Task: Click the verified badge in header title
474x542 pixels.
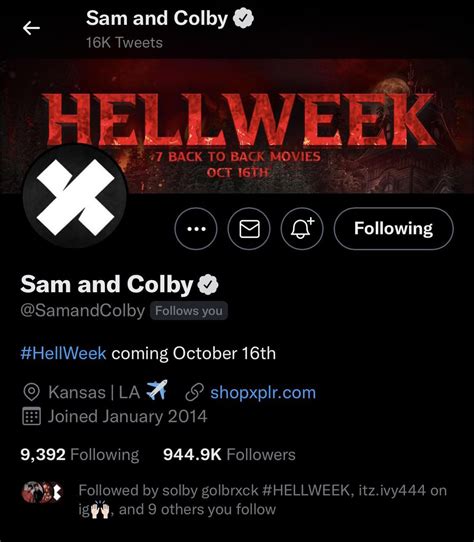Action: pos(243,19)
